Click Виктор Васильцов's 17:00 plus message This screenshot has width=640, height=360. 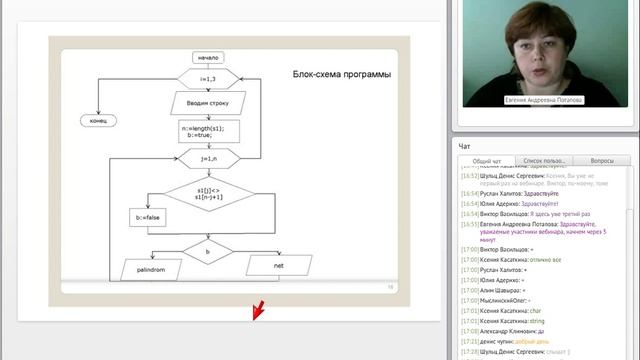[497, 249]
